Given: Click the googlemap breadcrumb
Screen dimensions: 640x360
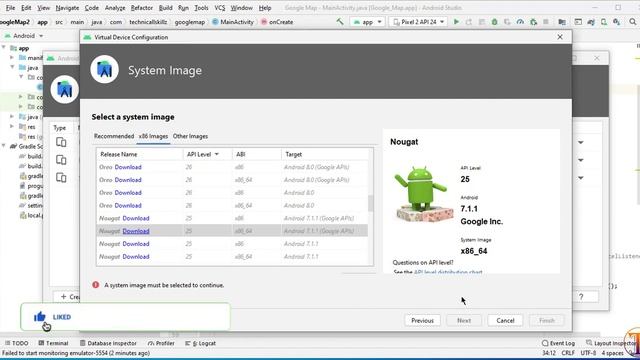Looking at the screenshot, I should pos(190,22).
